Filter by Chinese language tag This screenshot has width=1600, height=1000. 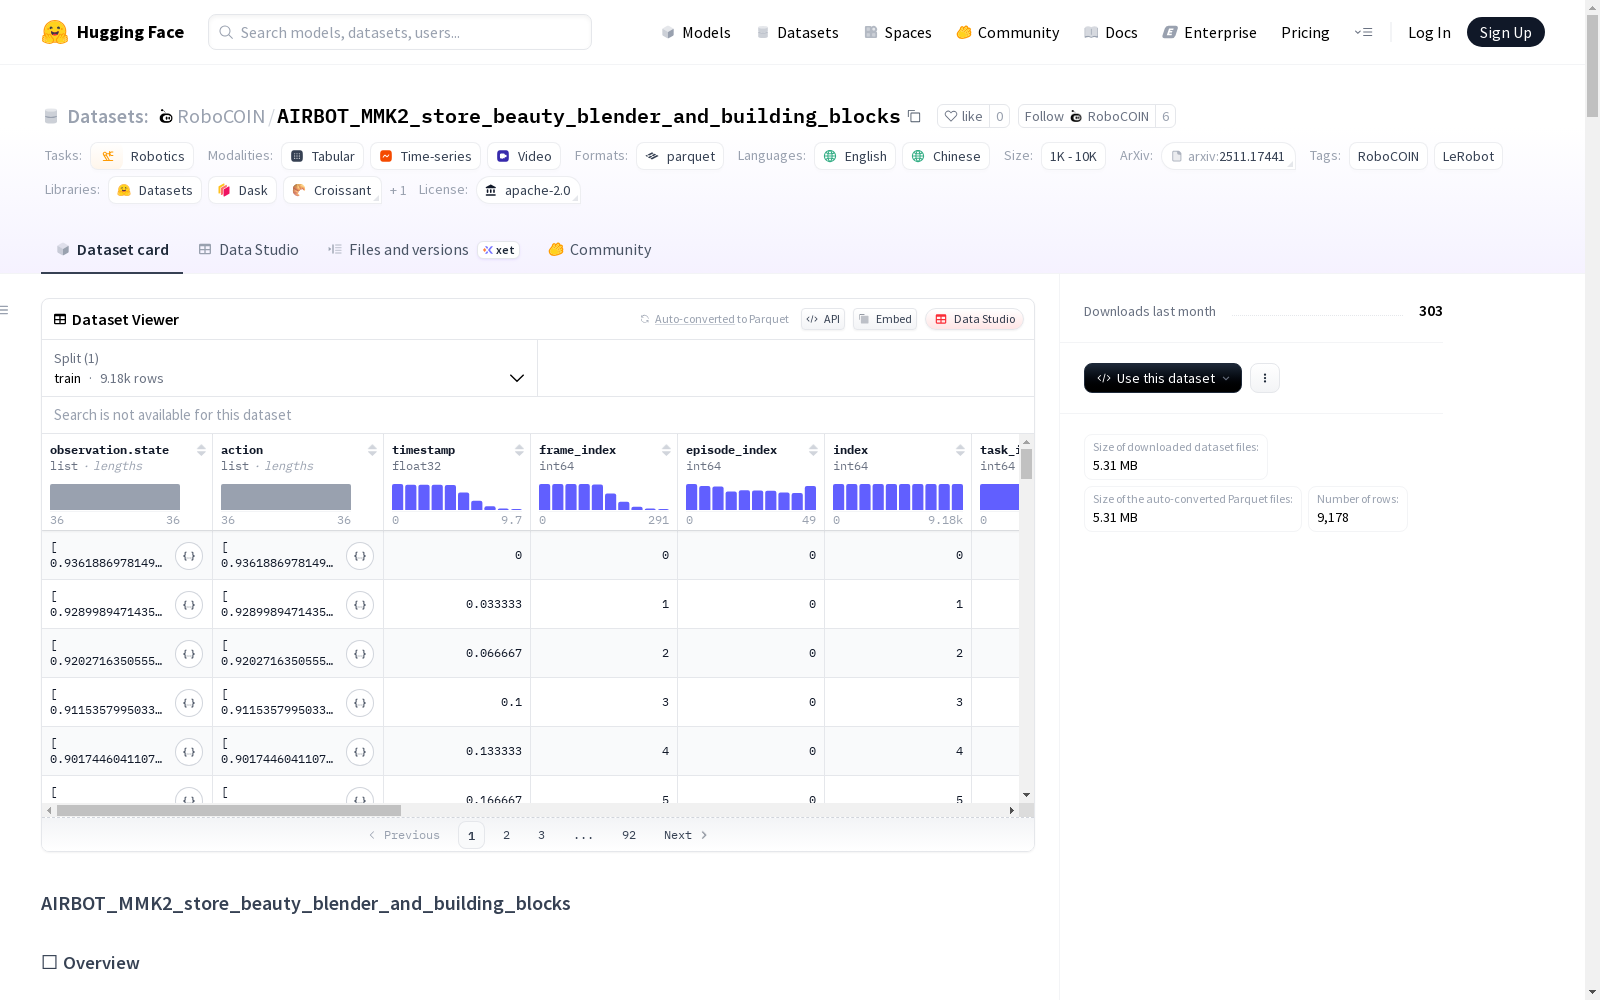[946, 156]
